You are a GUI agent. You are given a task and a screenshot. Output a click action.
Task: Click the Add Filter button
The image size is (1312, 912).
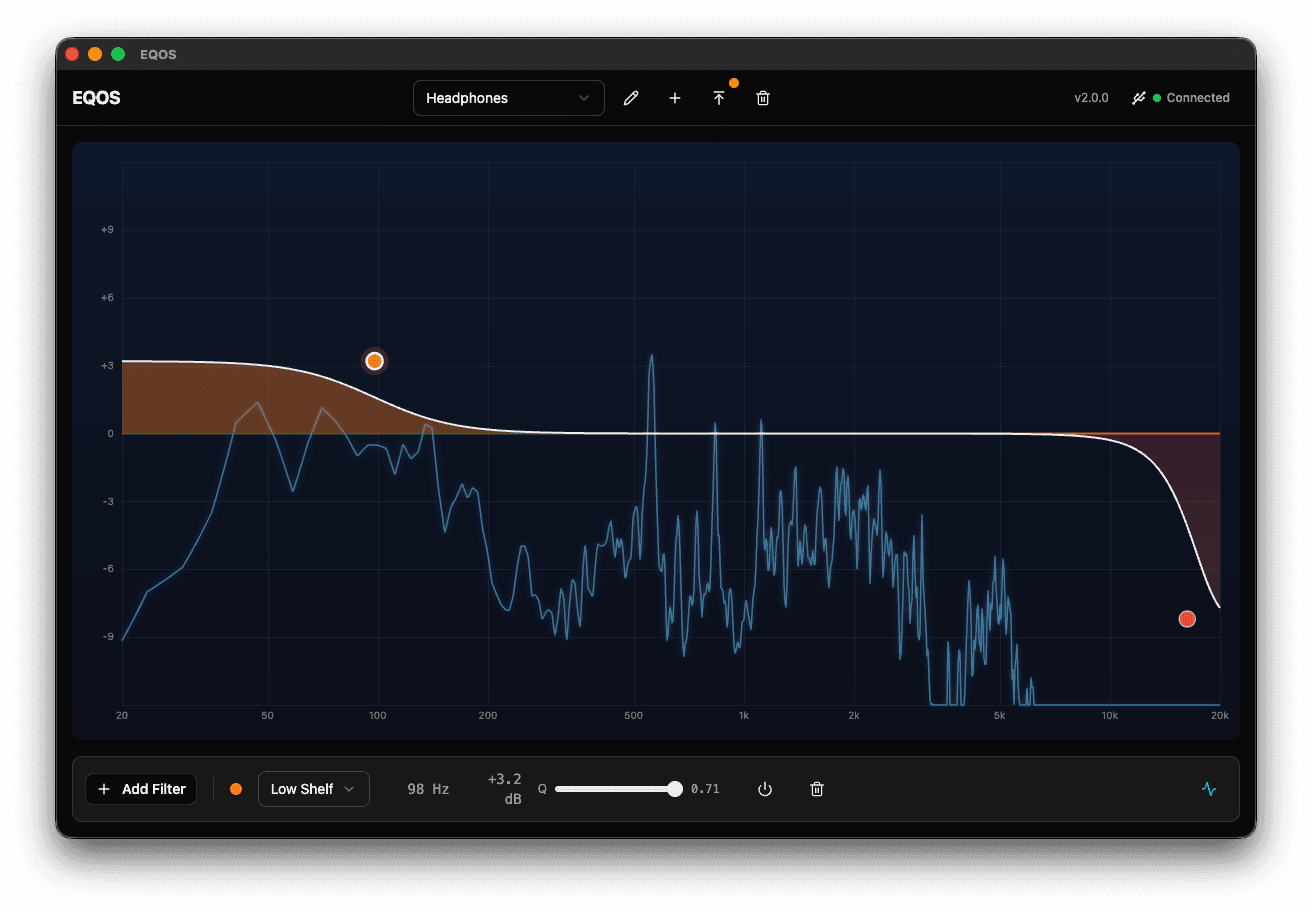click(142, 789)
